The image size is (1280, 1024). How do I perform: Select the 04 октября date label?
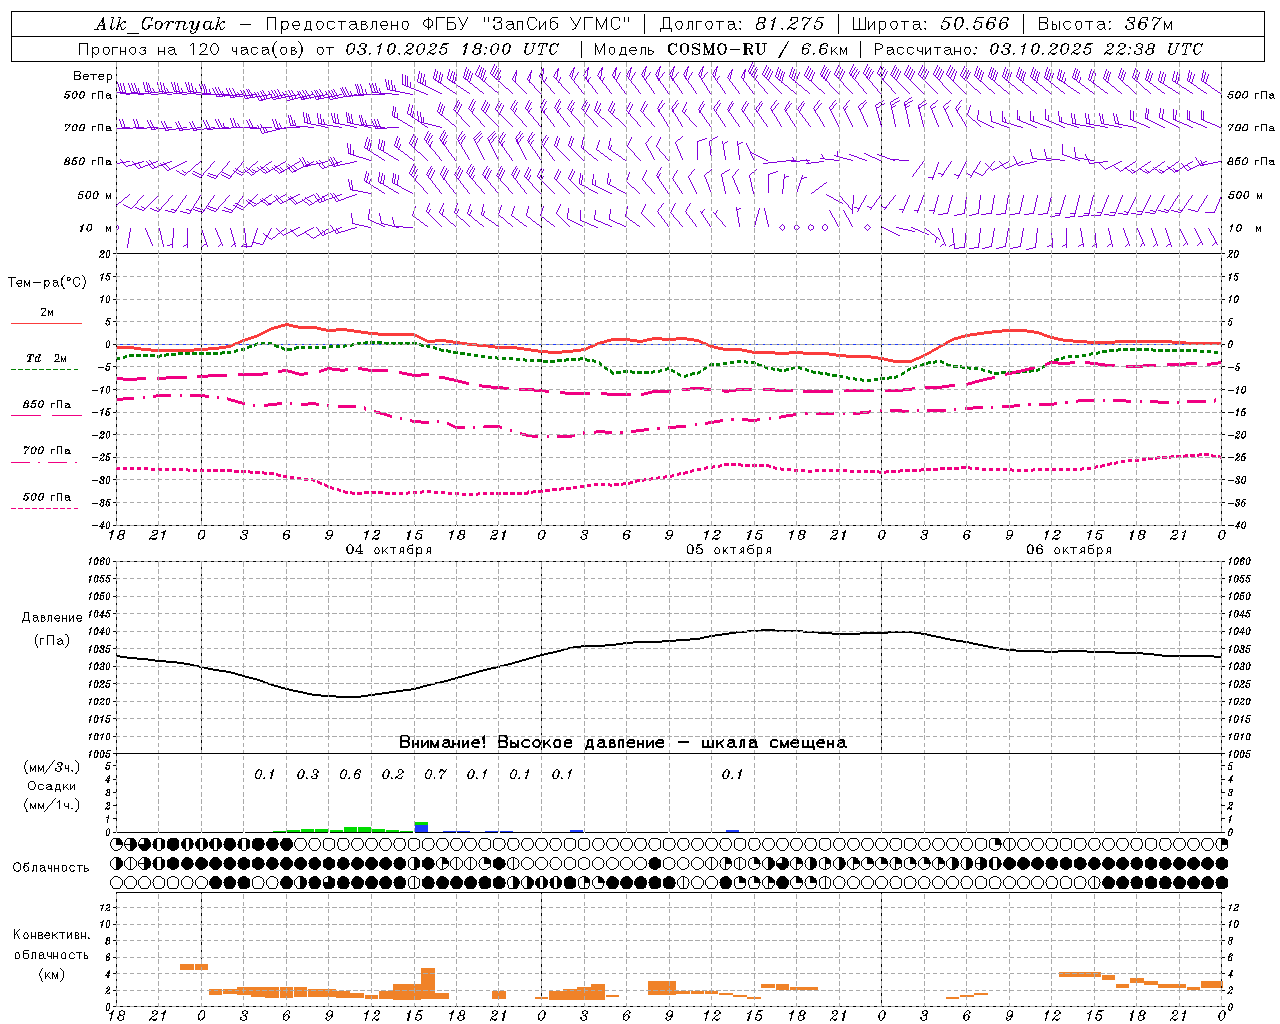tap(389, 550)
